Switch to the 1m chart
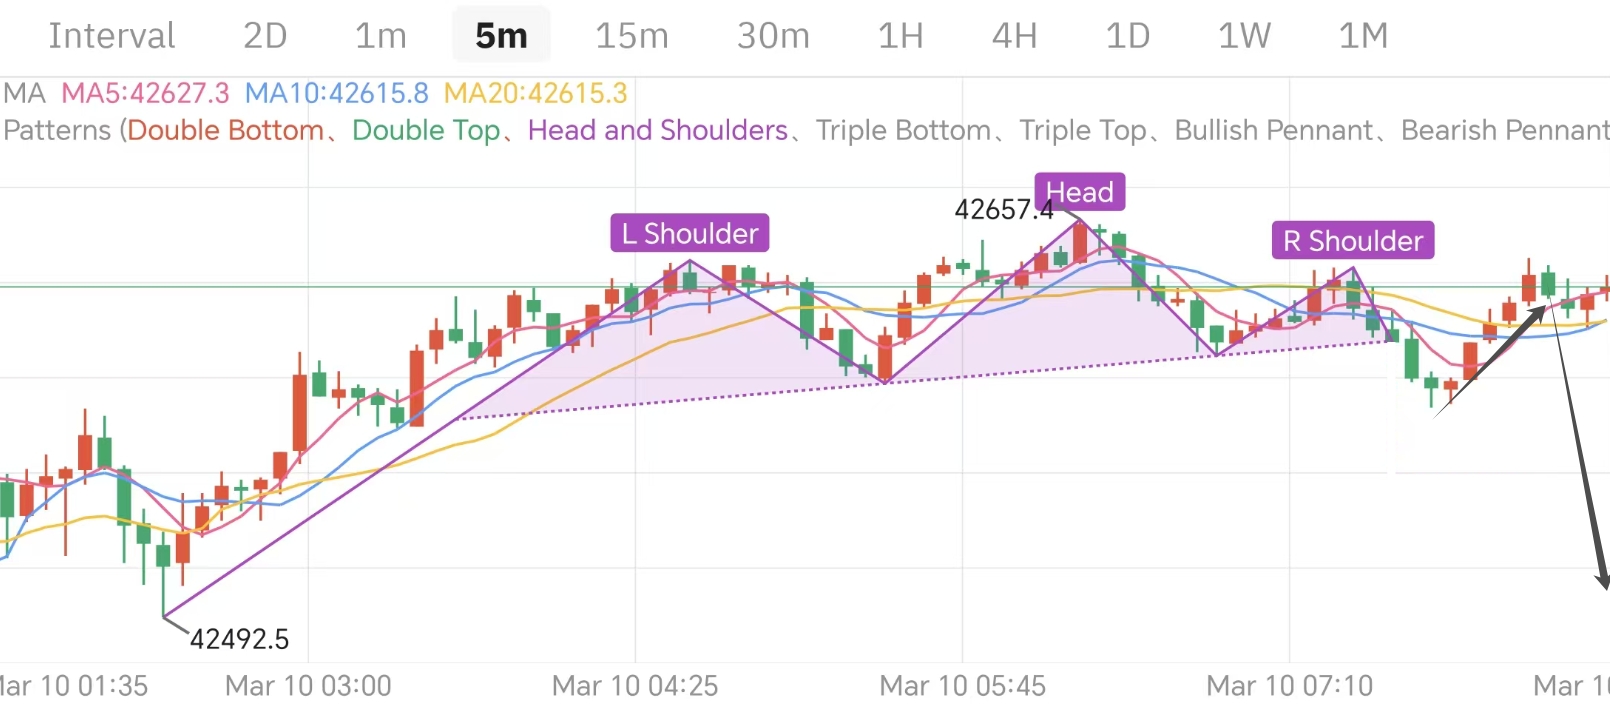 (379, 35)
